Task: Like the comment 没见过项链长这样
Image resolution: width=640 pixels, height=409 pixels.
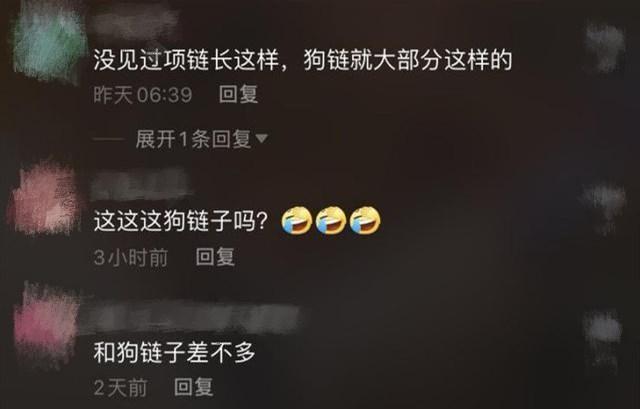Action: pyautogui.click(x=605, y=46)
